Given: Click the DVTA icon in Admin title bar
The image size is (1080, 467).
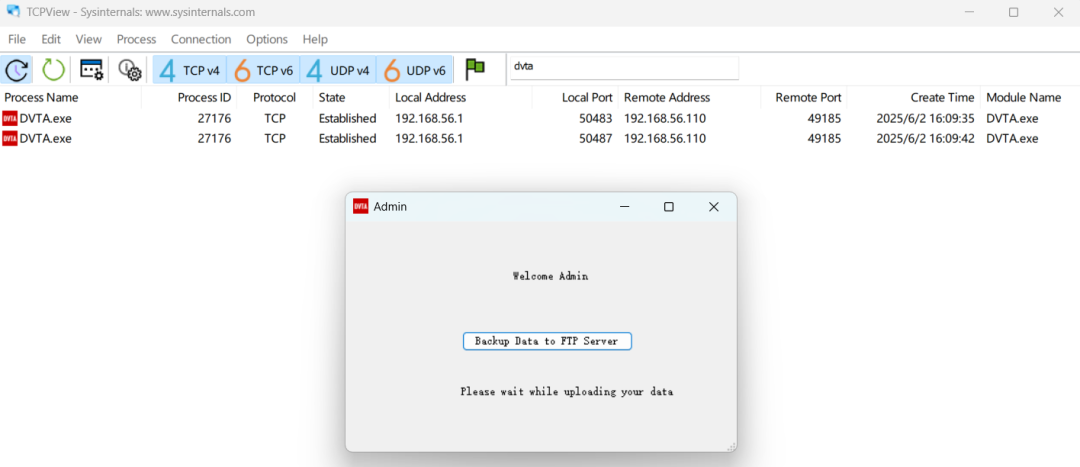Looking at the screenshot, I should [360, 206].
